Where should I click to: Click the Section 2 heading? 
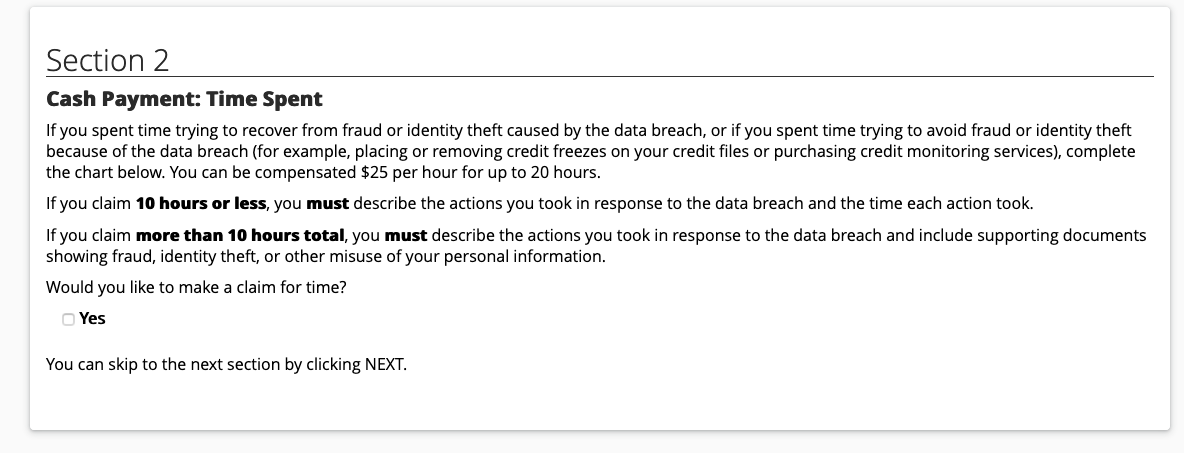[x=107, y=60]
